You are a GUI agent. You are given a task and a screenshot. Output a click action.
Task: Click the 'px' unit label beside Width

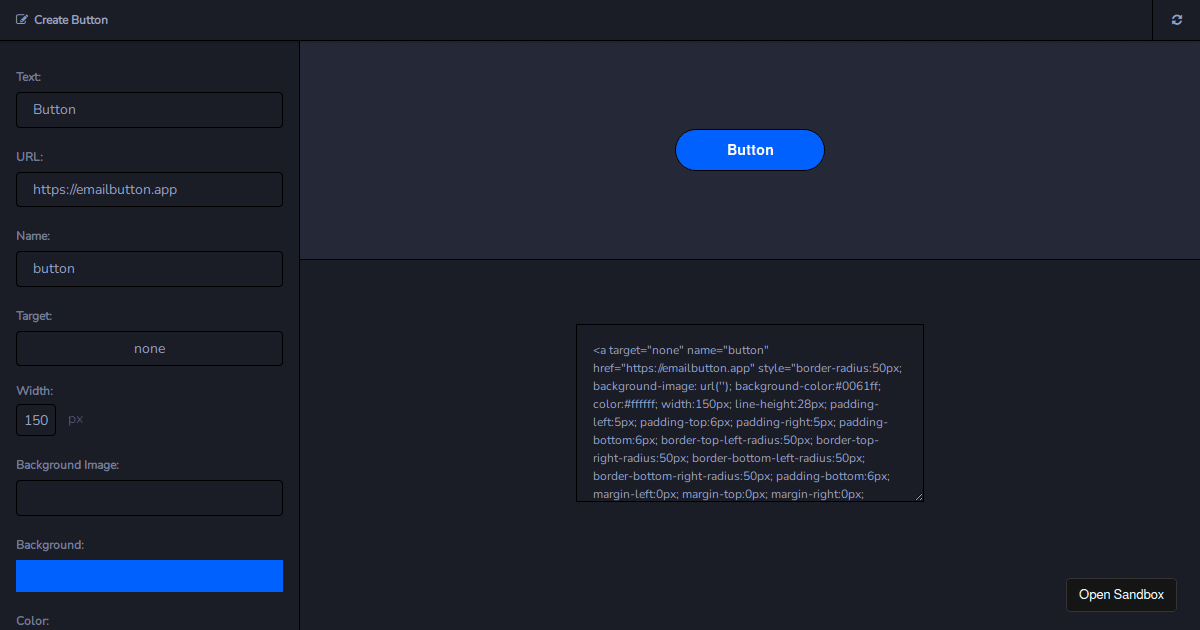tap(74, 419)
